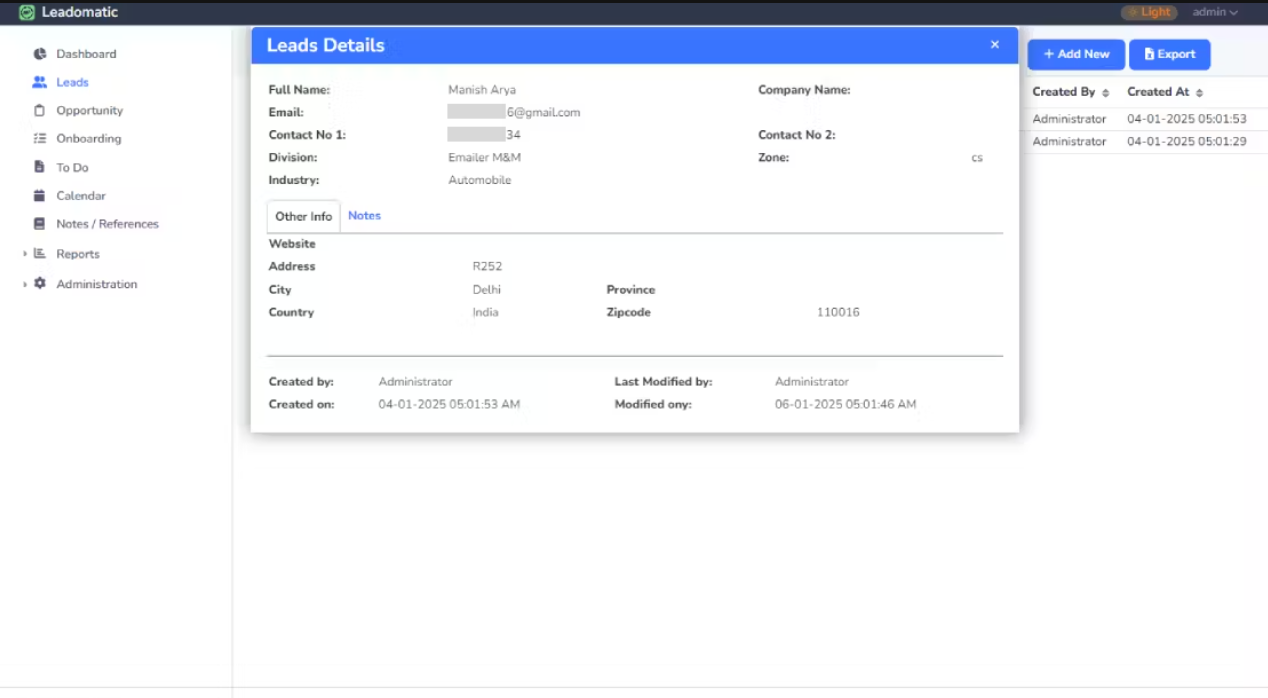The width and height of the screenshot is (1268, 698).
Task: Expand the Reports tree arrow
Action: [x=25, y=254]
